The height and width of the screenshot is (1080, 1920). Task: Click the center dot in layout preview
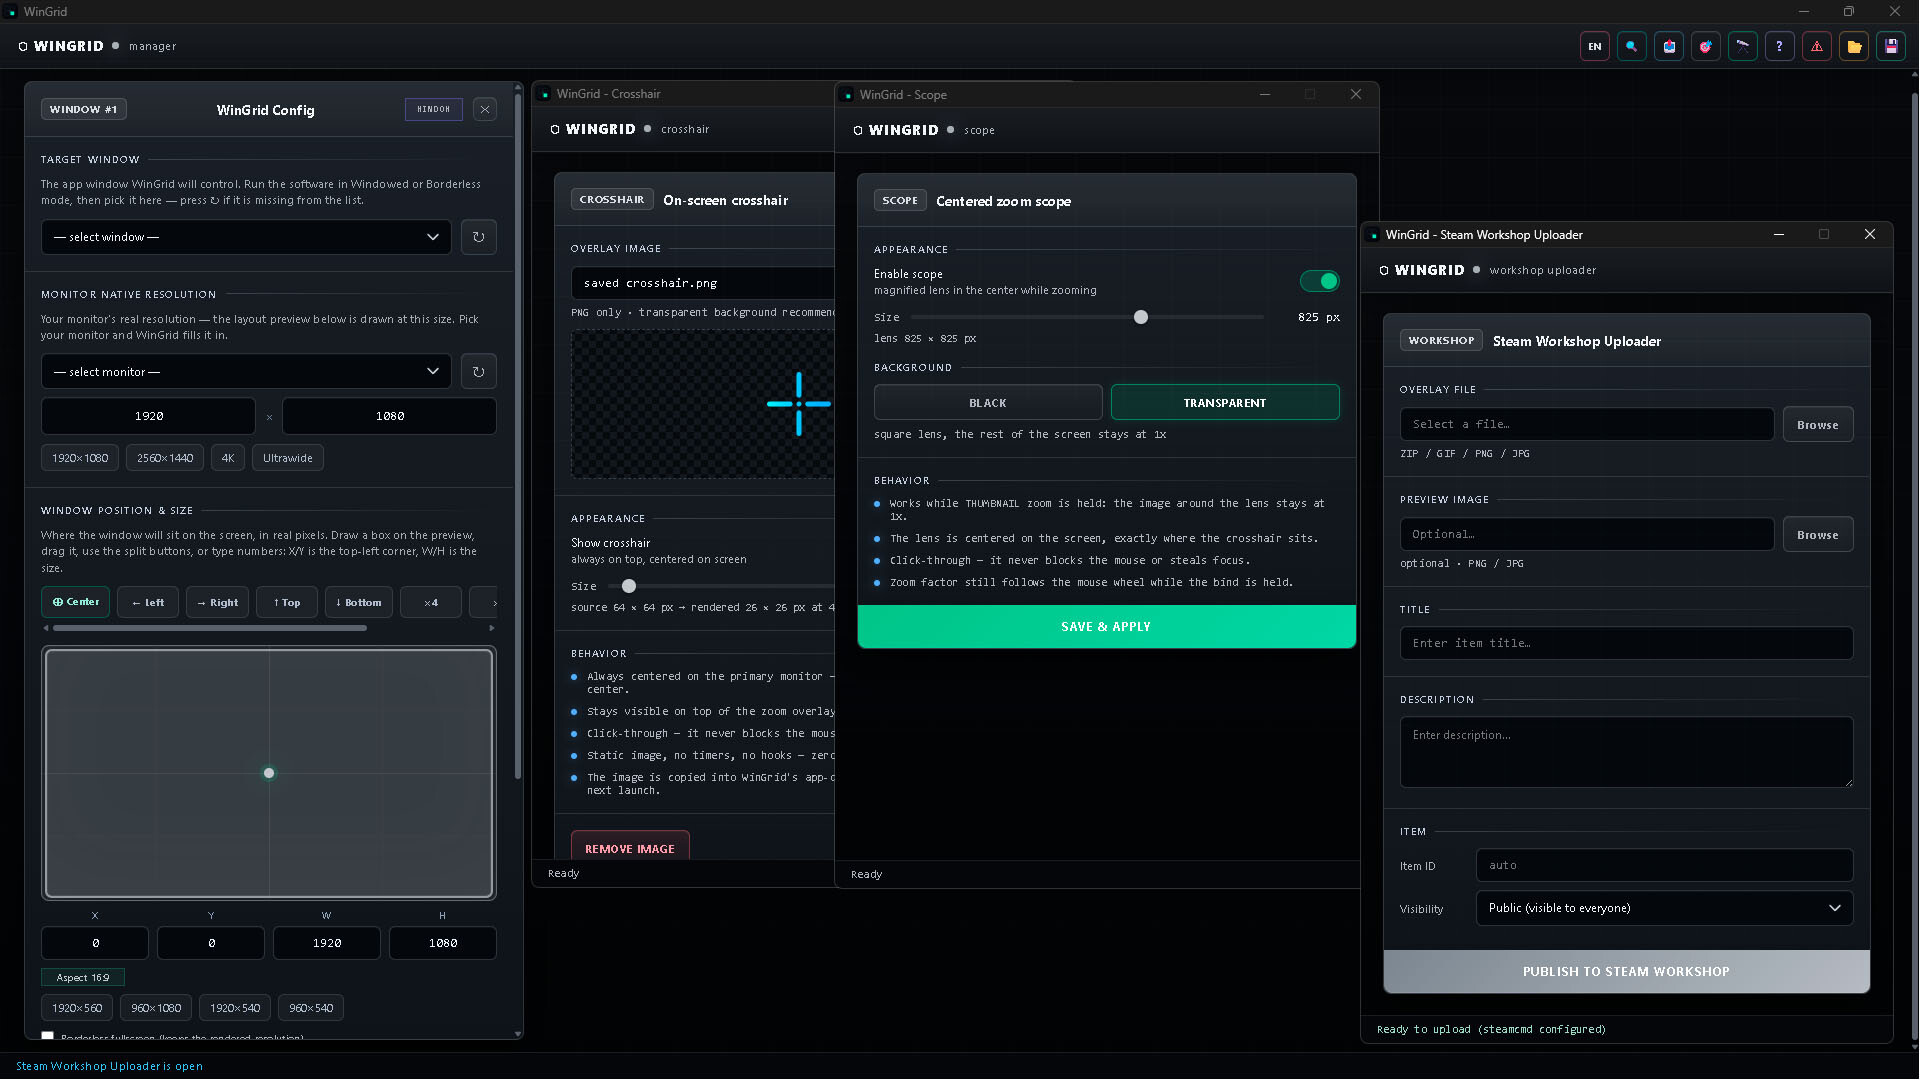(x=269, y=773)
